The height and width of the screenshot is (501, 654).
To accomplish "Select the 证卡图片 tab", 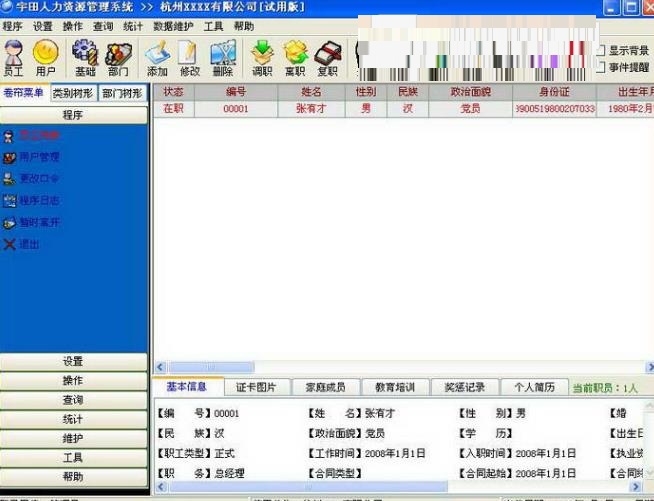I will [x=256, y=387].
